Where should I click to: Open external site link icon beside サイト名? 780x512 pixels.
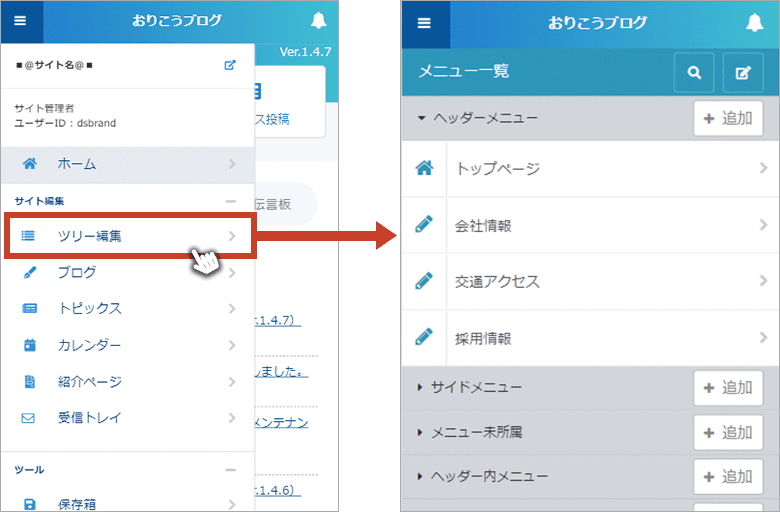(230, 65)
